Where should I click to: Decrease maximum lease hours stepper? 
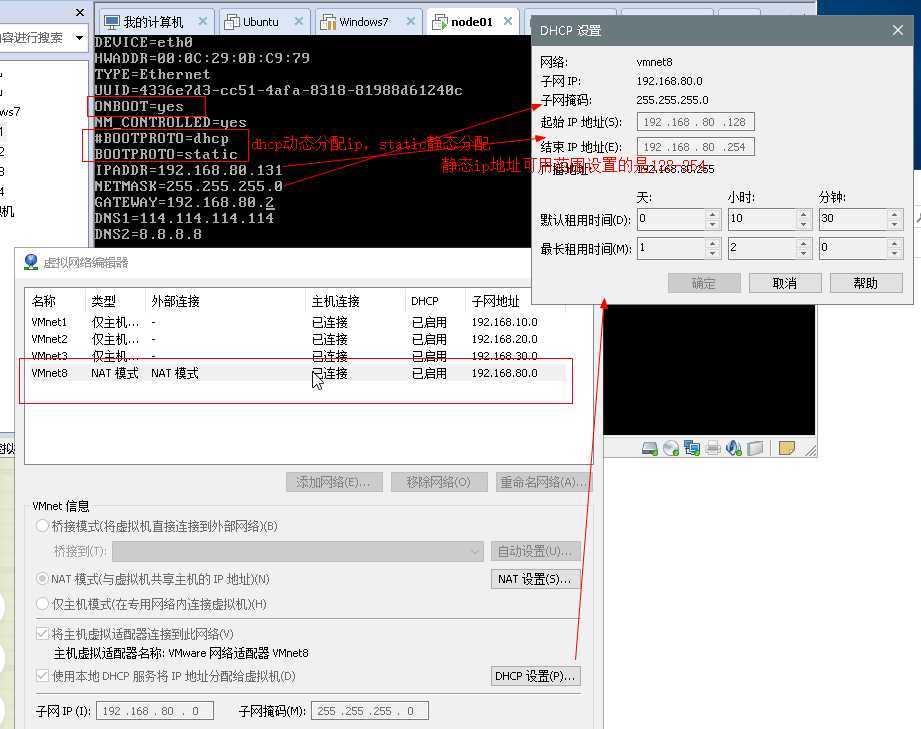(804, 253)
